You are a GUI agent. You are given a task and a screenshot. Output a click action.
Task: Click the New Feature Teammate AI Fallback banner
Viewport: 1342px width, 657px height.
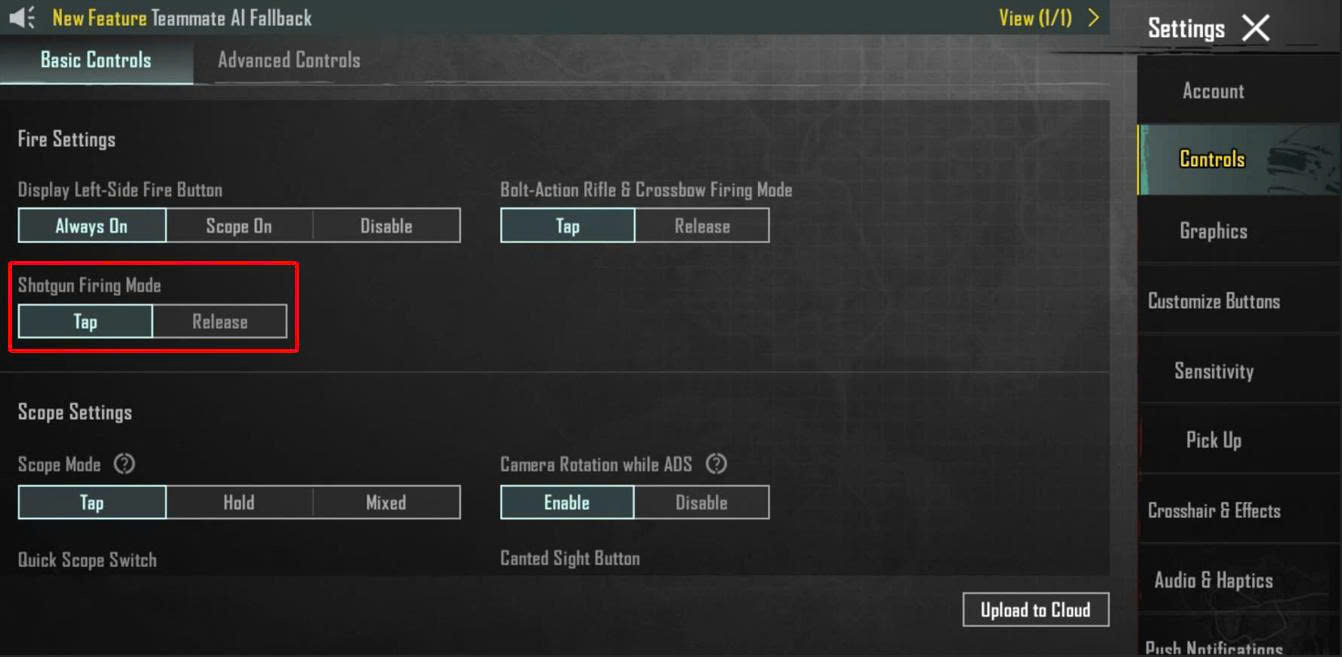point(182,18)
